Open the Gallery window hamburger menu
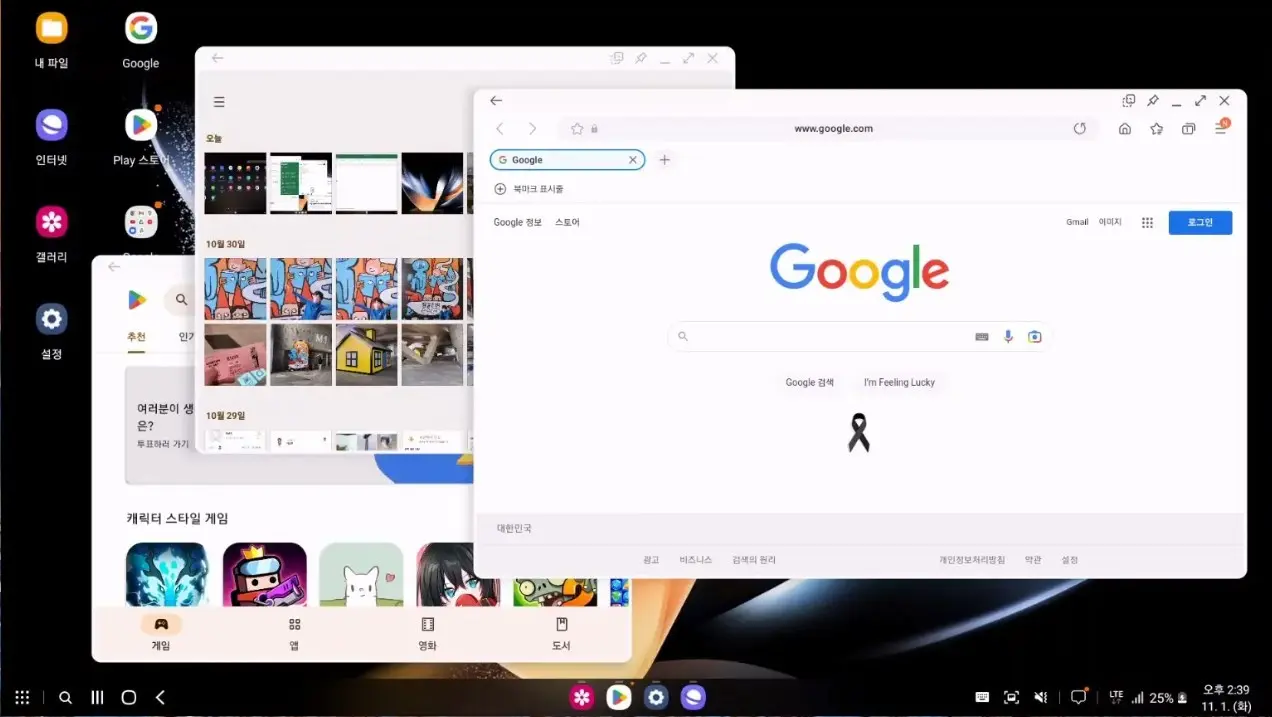This screenshot has height=717, width=1272. coord(219,102)
